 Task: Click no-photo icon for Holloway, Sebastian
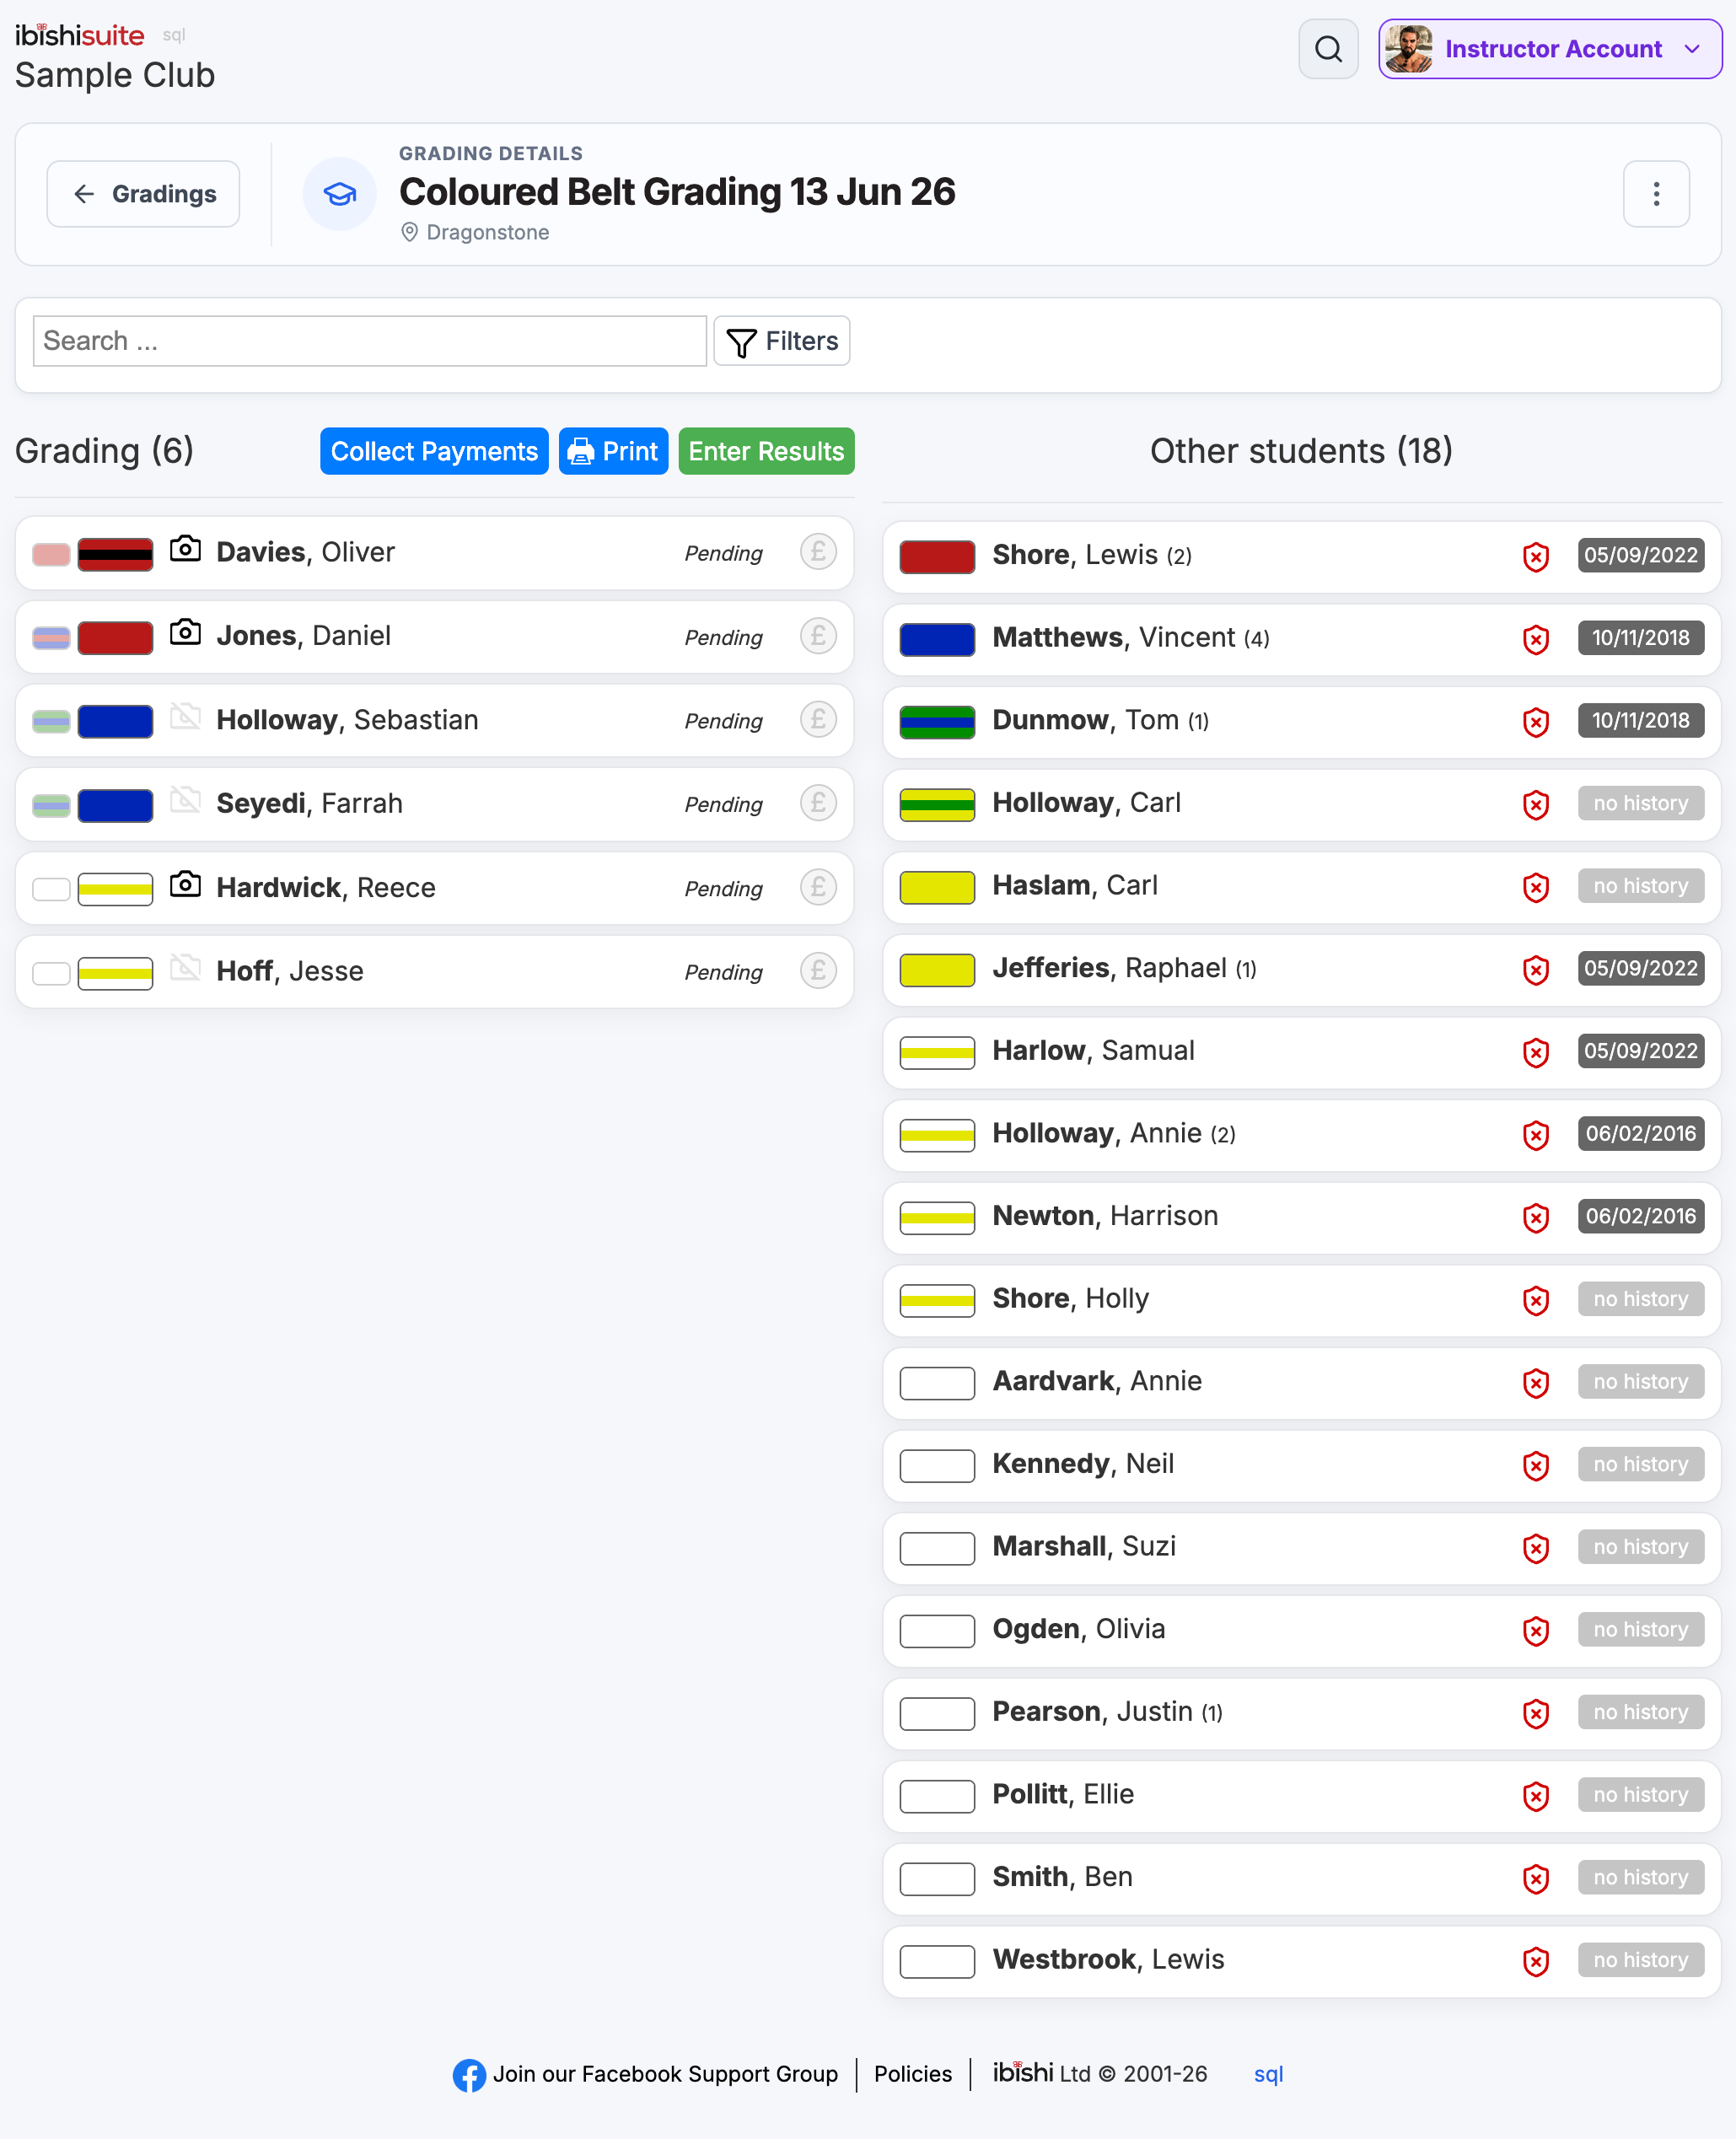point(185,717)
